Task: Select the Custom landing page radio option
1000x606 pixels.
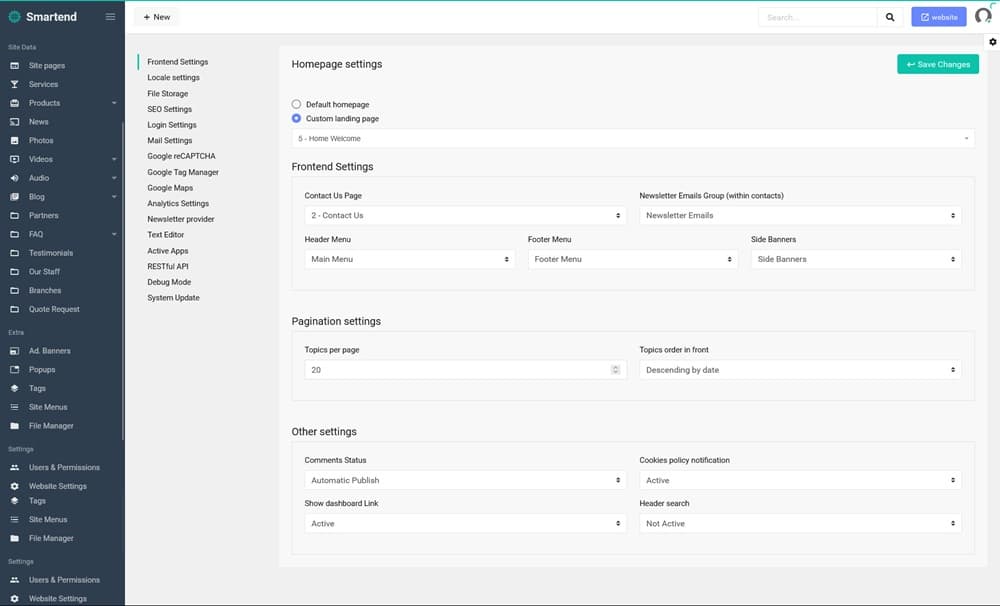Action: [296, 118]
